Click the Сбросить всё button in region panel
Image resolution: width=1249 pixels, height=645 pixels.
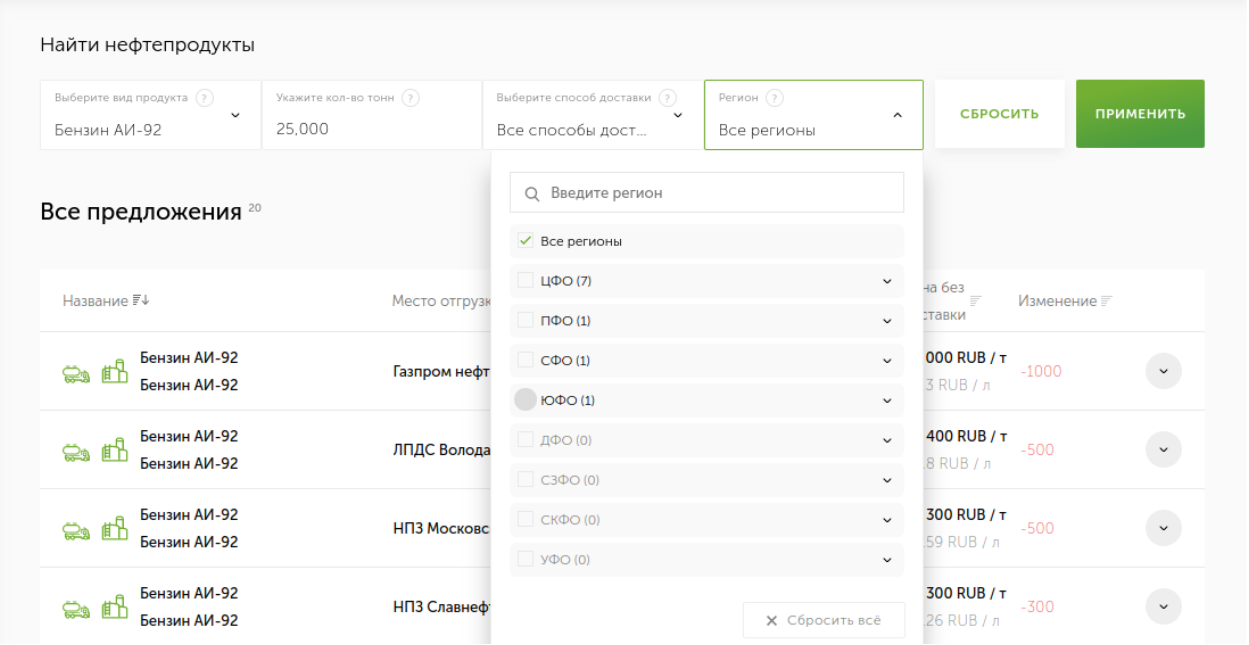tap(823, 620)
